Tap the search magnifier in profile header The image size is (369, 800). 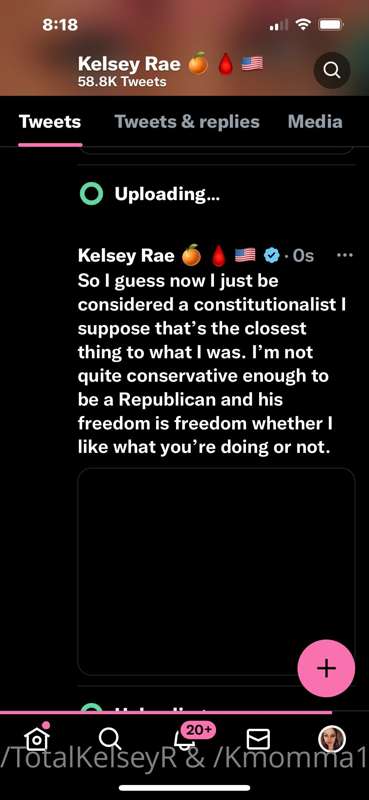332,70
